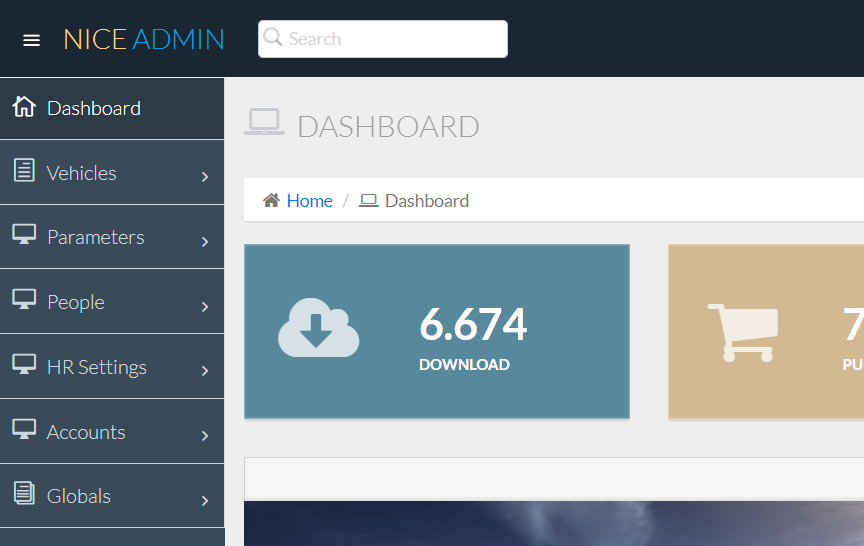Follow the Home breadcrumb link
Viewport: 864px width, 546px height.
(310, 201)
